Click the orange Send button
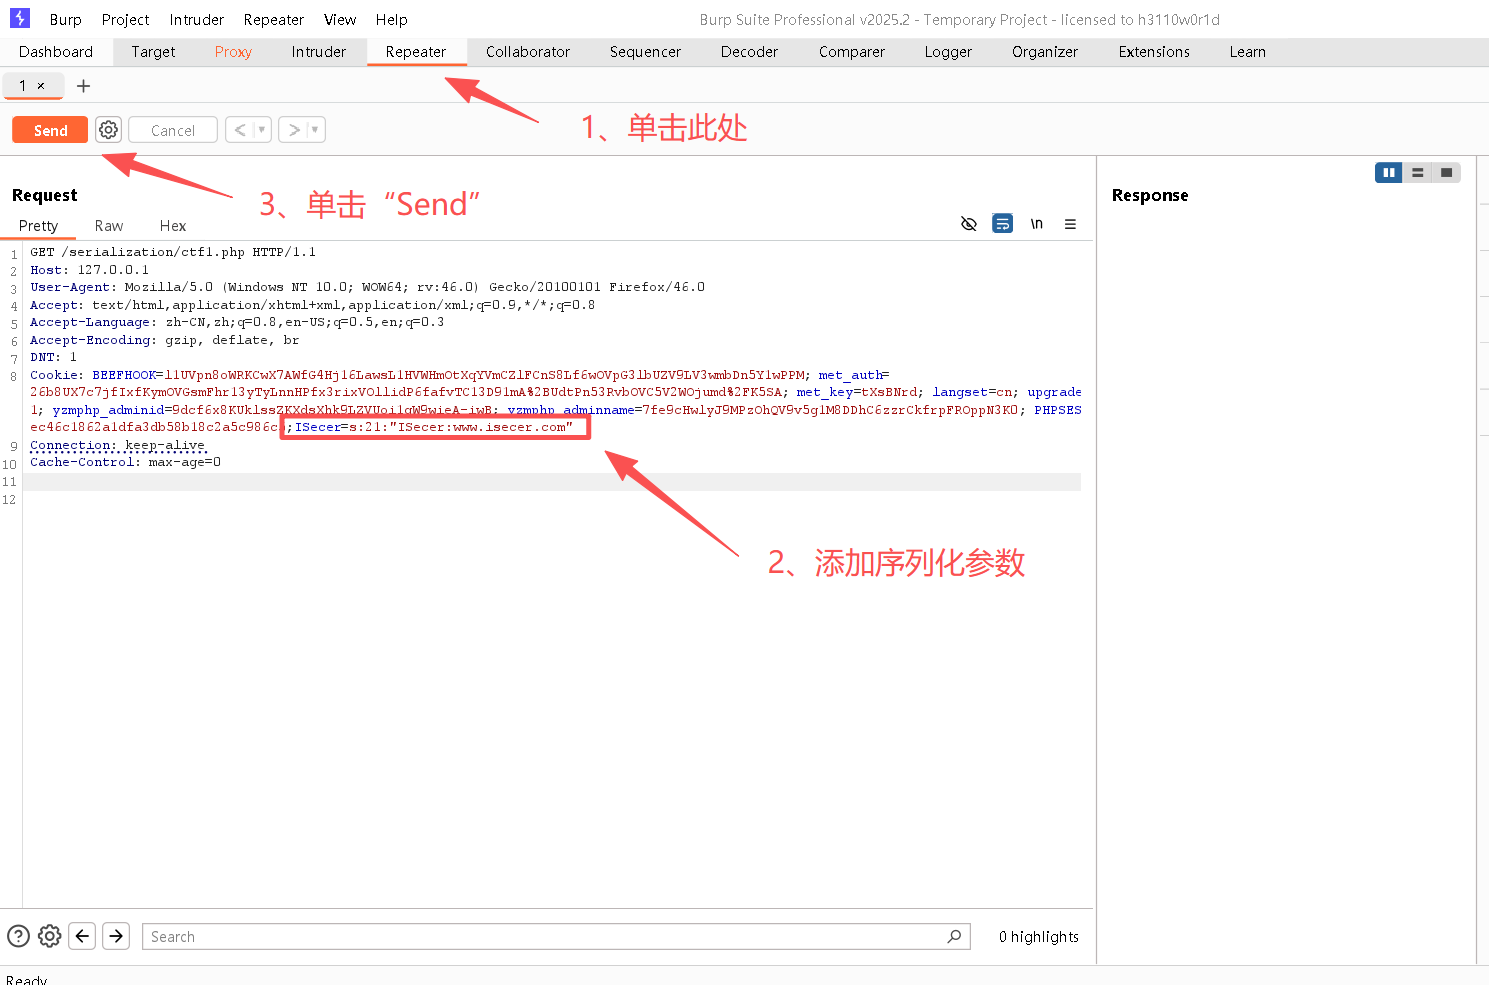 50,130
